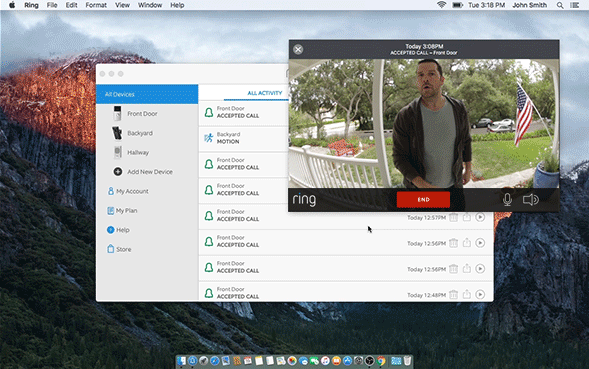589x369 pixels.
Task: Click the Hallway device thumbnail icon
Action: (x=118, y=152)
